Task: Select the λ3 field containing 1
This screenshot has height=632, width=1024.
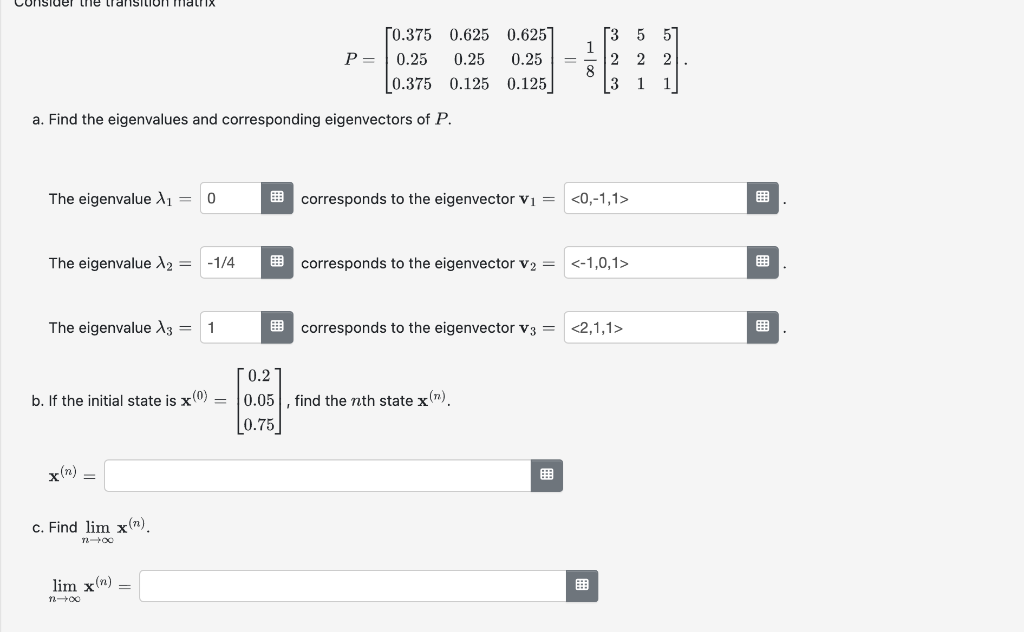Action: click(x=230, y=327)
